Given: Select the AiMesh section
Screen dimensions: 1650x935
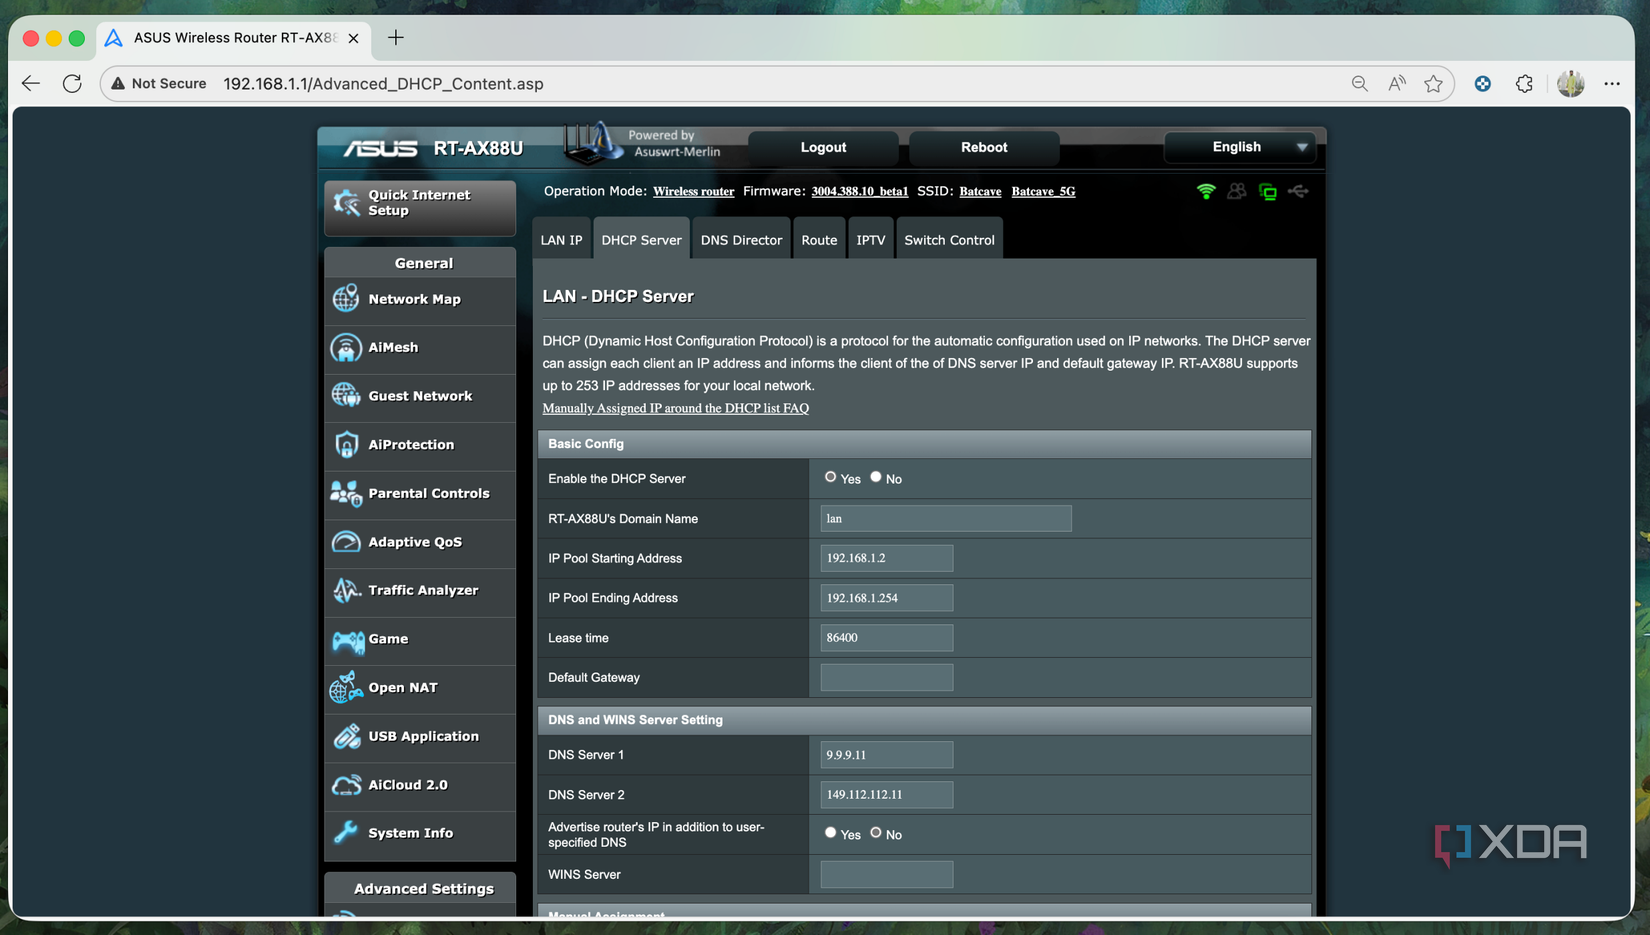Looking at the screenshot, I should [x=393, y=347].
